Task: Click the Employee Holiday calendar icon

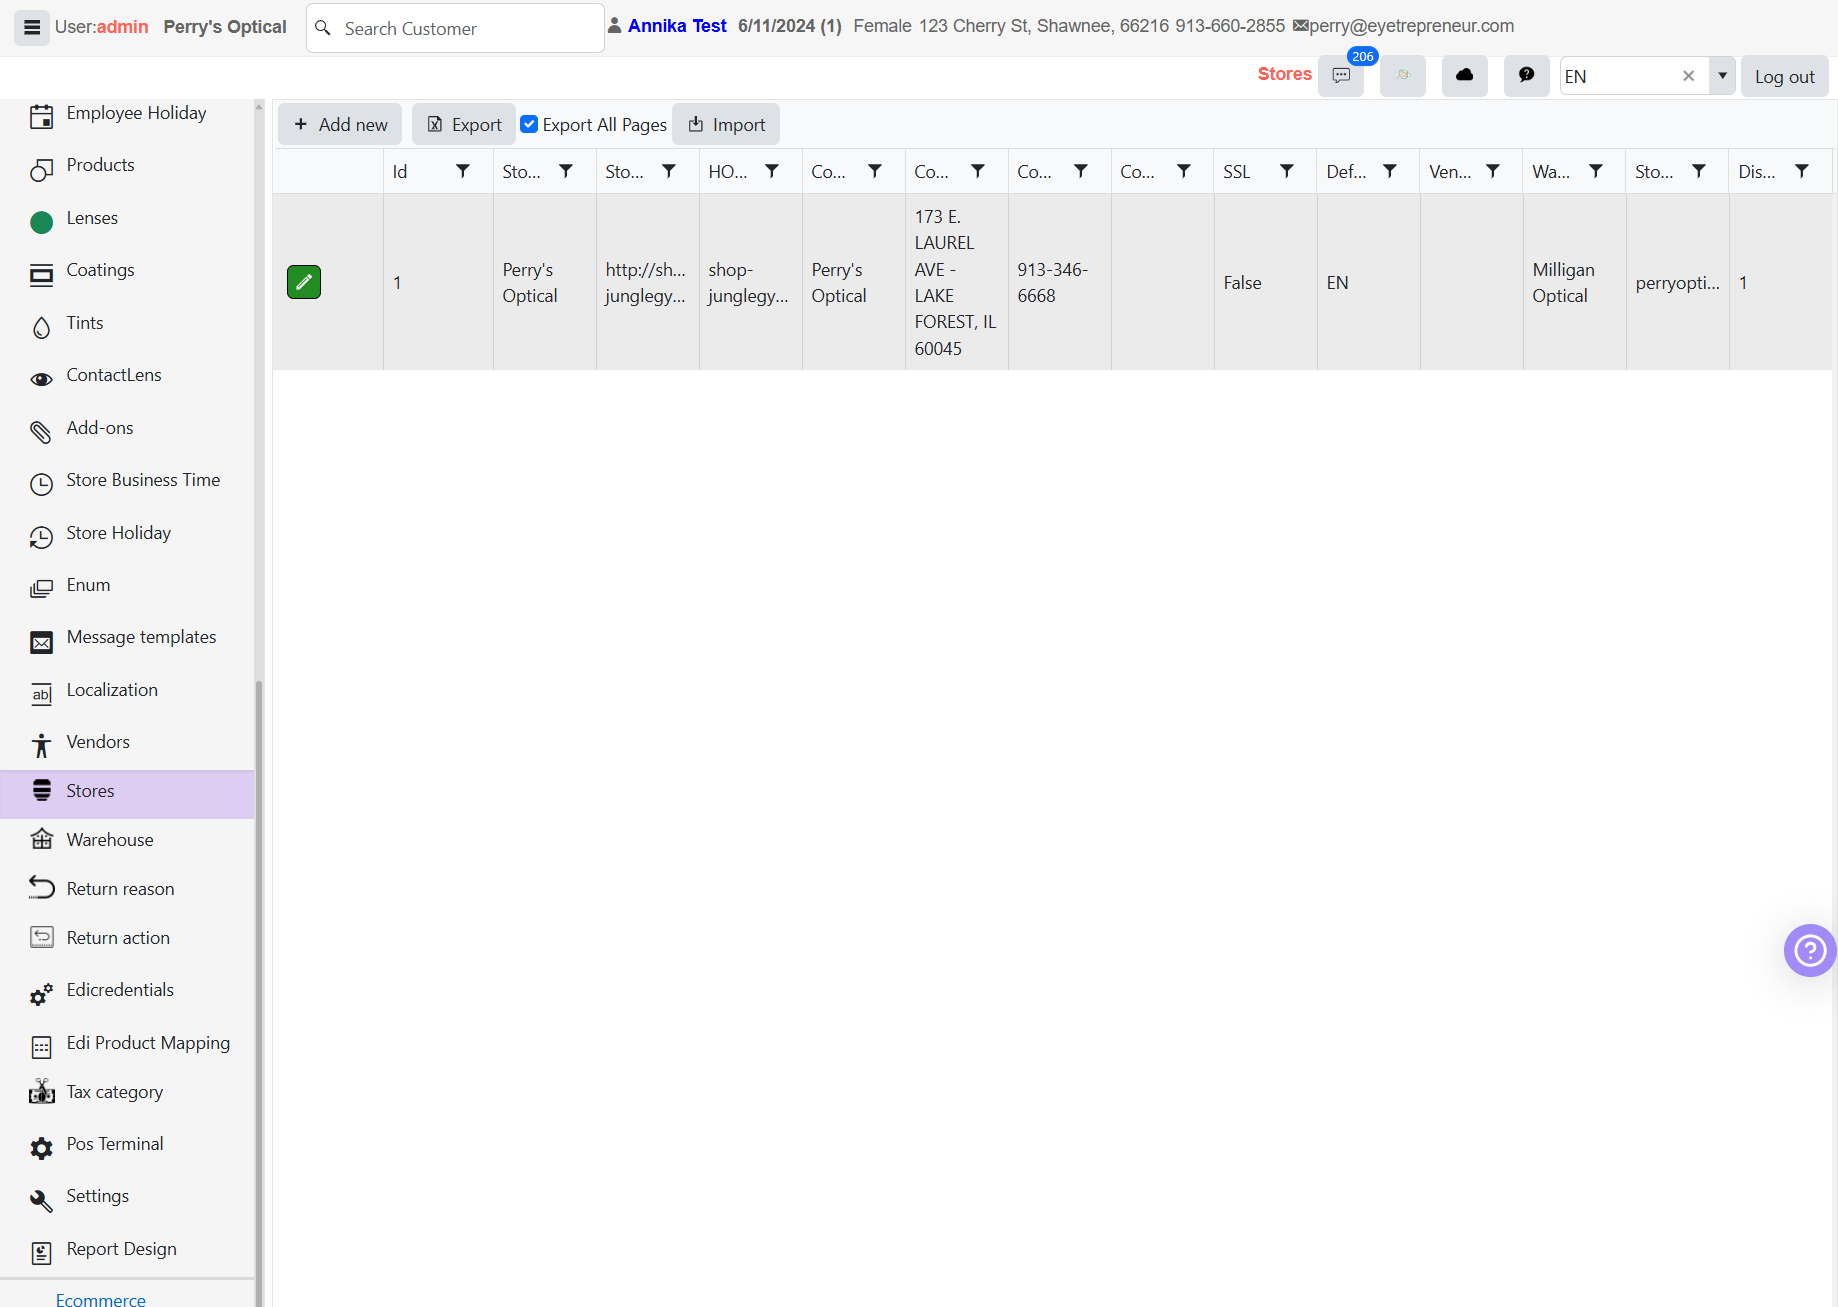Action: coord(41,116)
